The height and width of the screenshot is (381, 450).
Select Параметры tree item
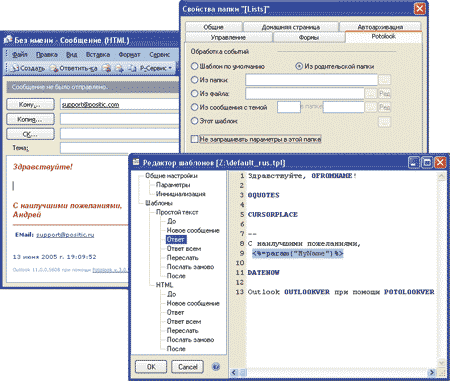pos(173,185)
